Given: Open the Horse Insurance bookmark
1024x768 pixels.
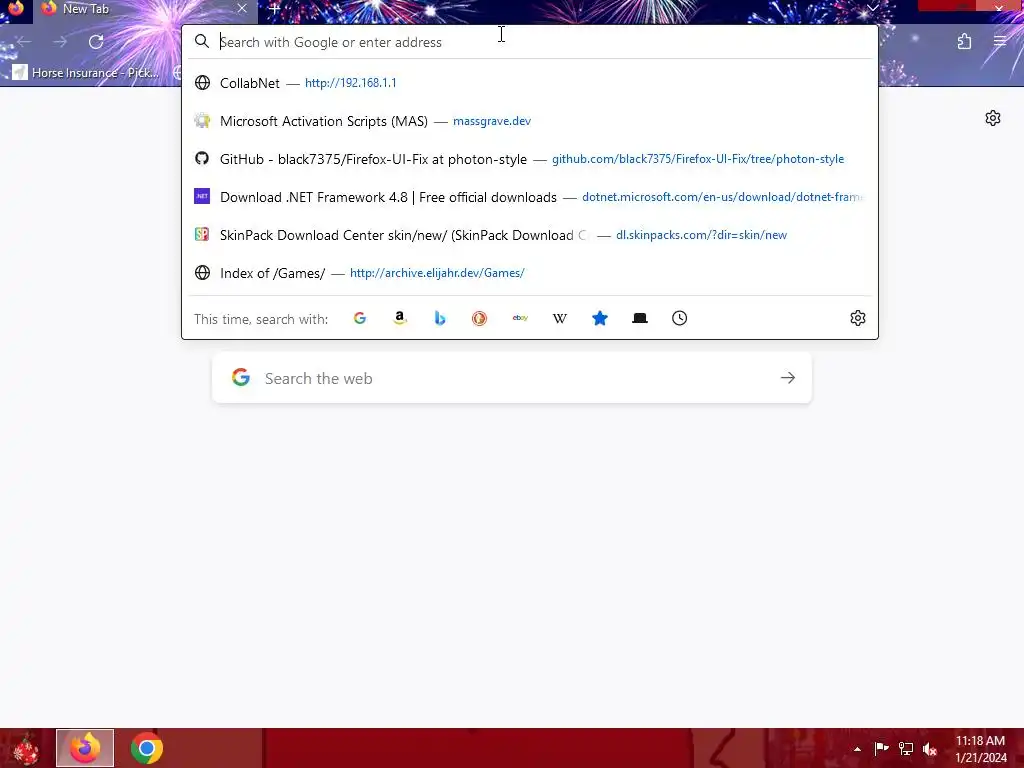Looking at the screenshot, I should (86, 72).
